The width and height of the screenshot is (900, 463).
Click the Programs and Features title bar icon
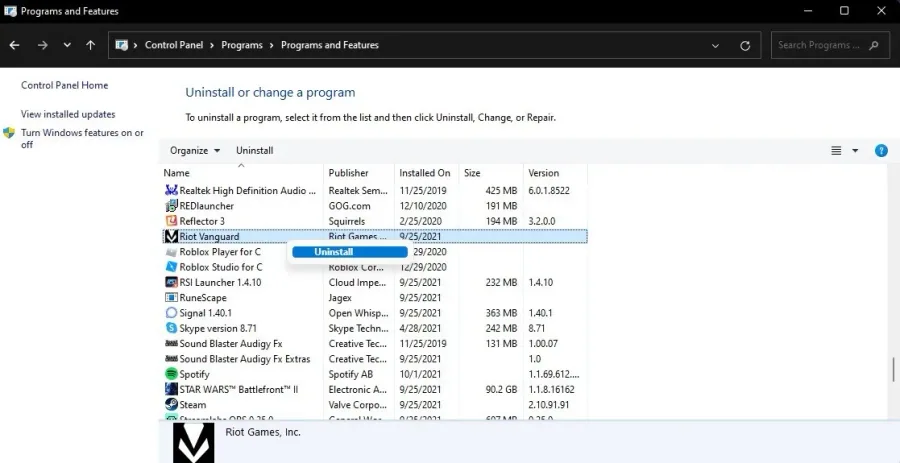click(10, 11)
